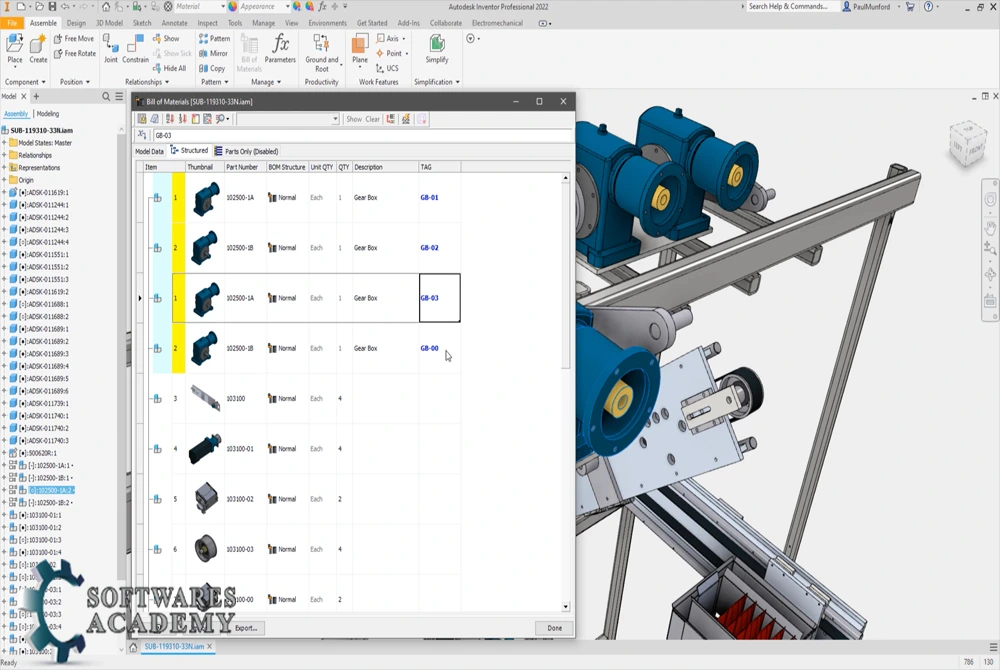Click the home icon beside document tab

click(x=133, y=647)
